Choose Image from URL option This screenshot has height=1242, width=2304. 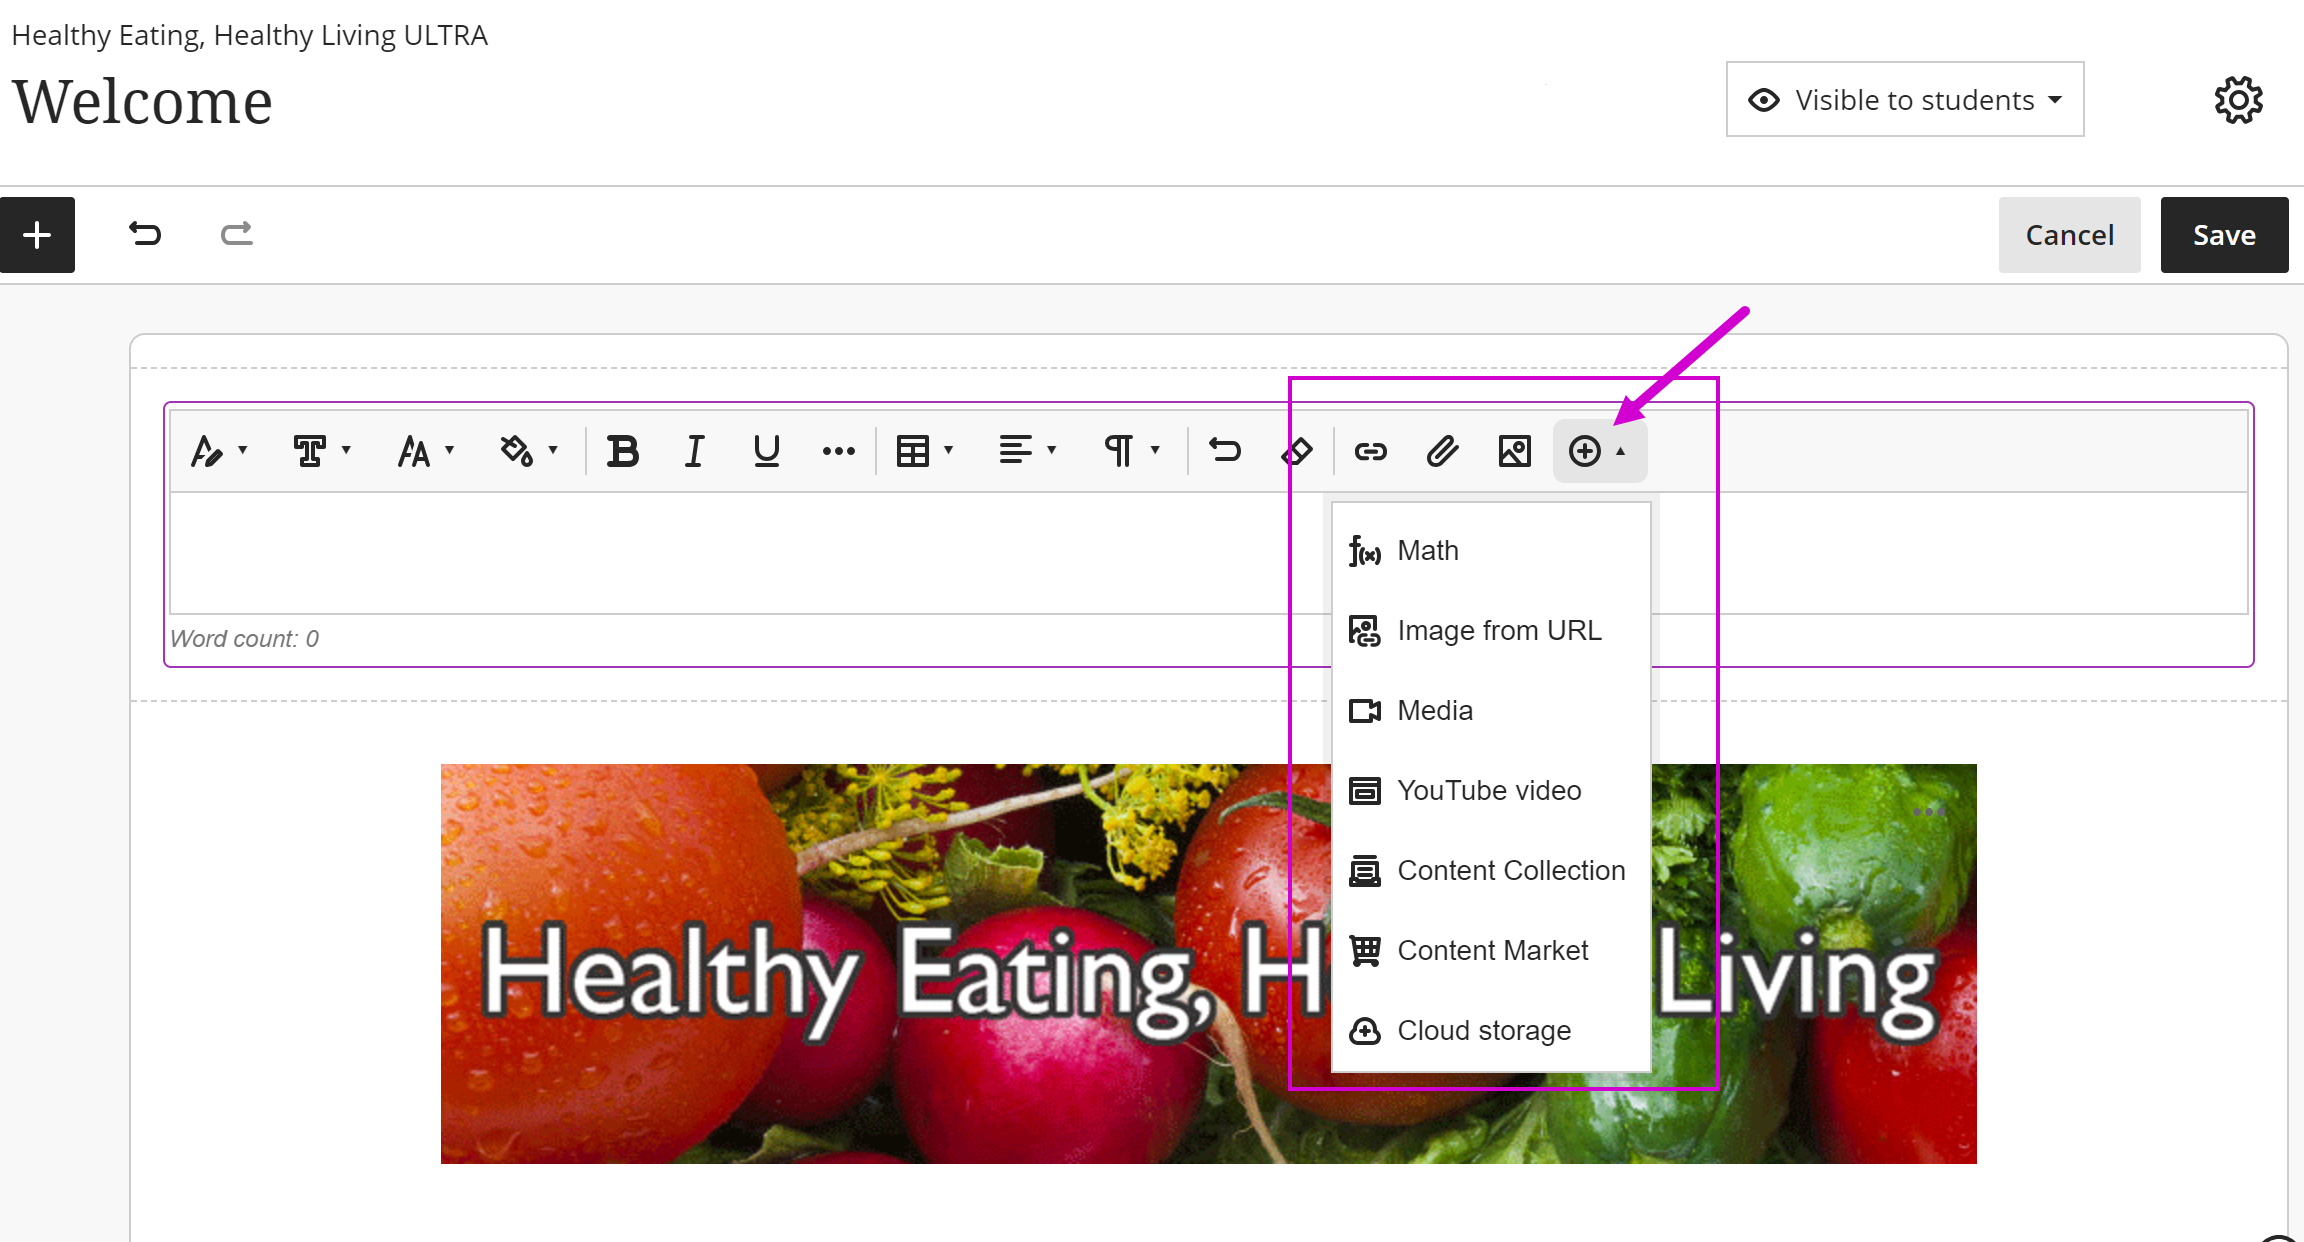point(1491,631)
